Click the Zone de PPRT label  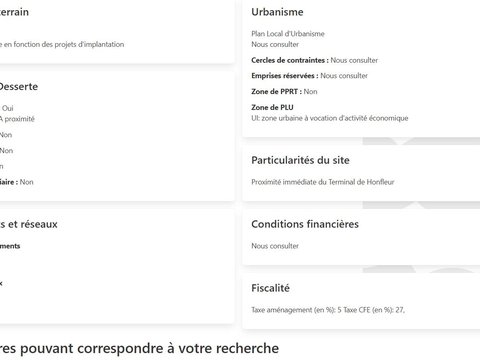(276, 92)
